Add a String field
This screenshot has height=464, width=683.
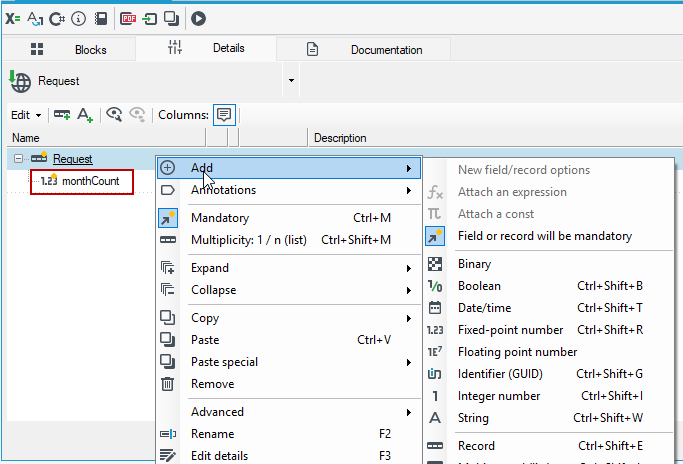[x=549, y=418]
